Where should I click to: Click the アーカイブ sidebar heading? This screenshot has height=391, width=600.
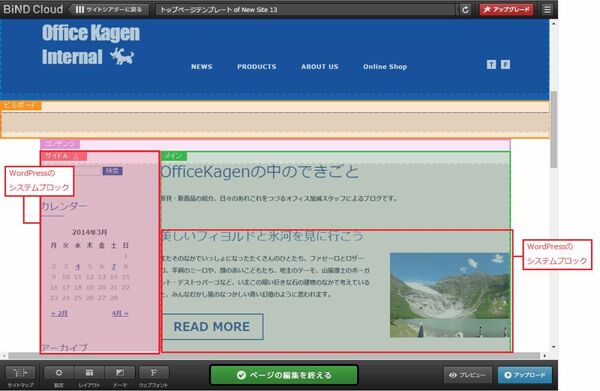[x=64, y=347]
